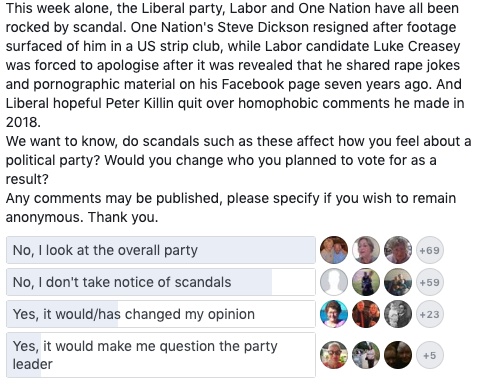
Task: Open black-and-white avatar on changed opinion row
Action: point(398,314)
